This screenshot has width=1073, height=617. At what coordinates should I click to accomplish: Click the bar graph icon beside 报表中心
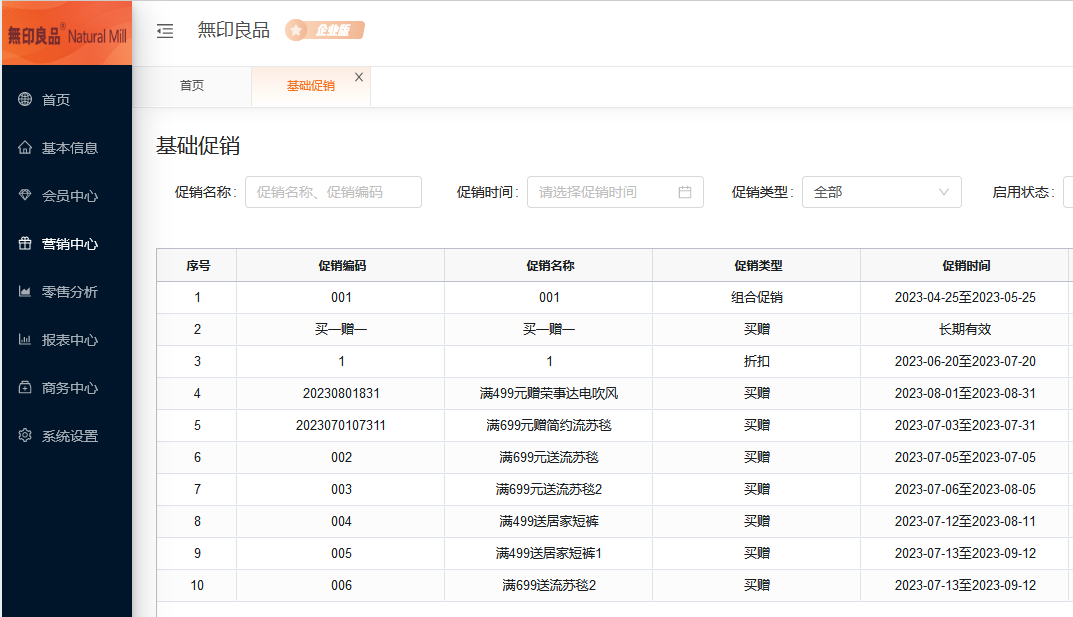[x=25, y=340]
